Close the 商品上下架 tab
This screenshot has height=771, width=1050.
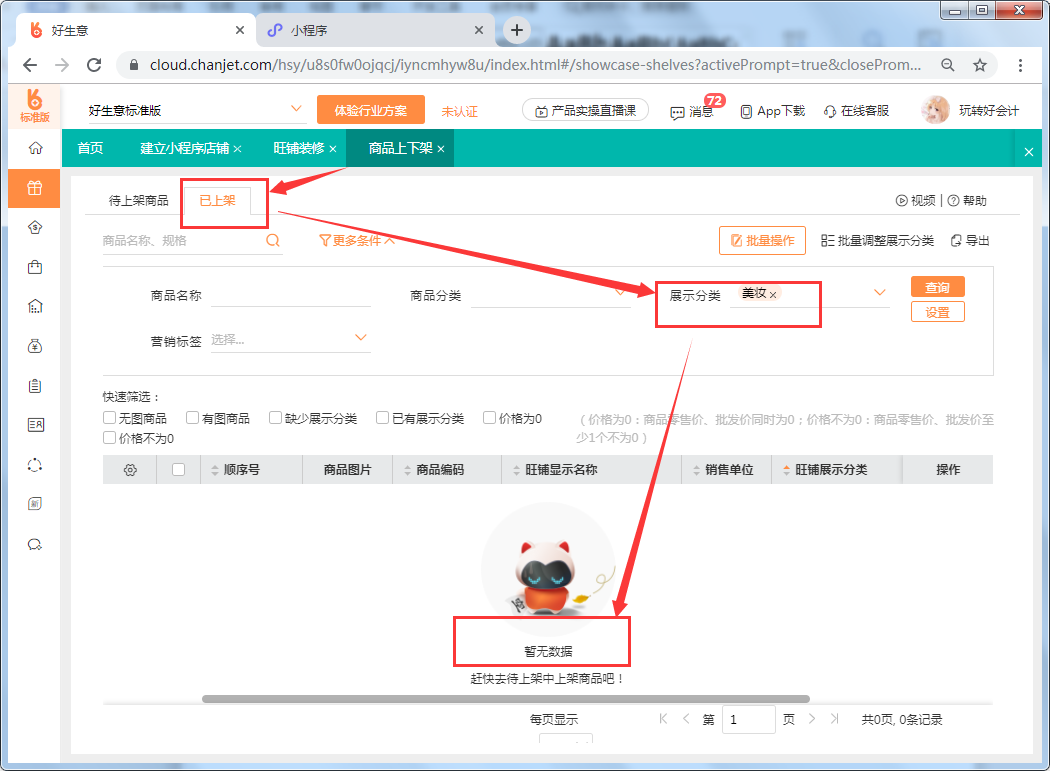tap(441, 149)
